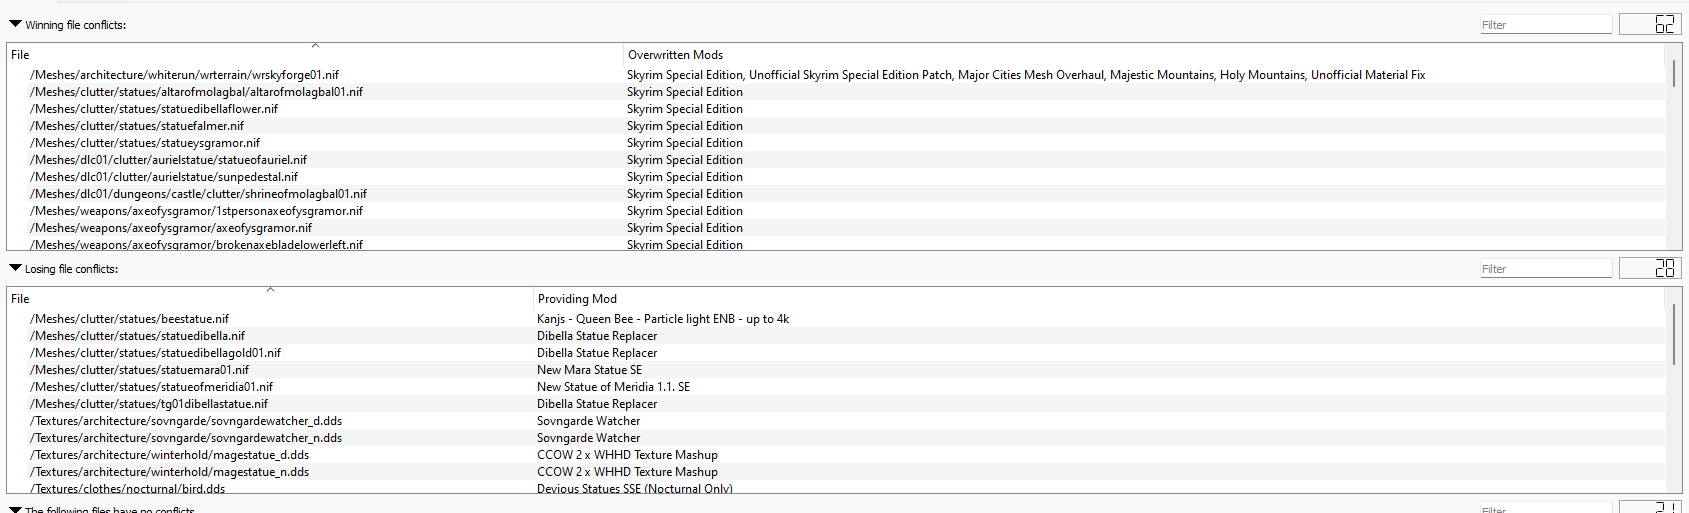Sort winning conflicts by File column header

point(315,55)
